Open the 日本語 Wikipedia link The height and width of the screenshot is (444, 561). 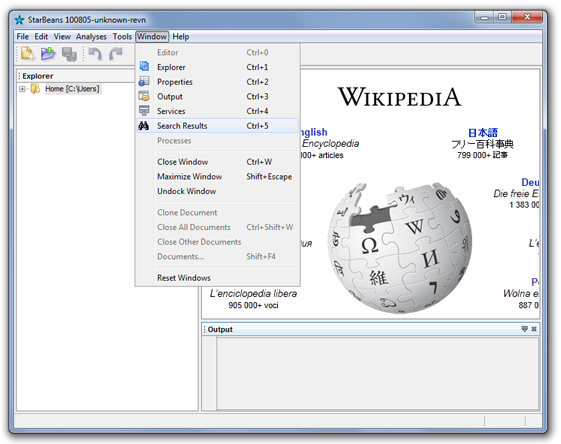[483, 133]
